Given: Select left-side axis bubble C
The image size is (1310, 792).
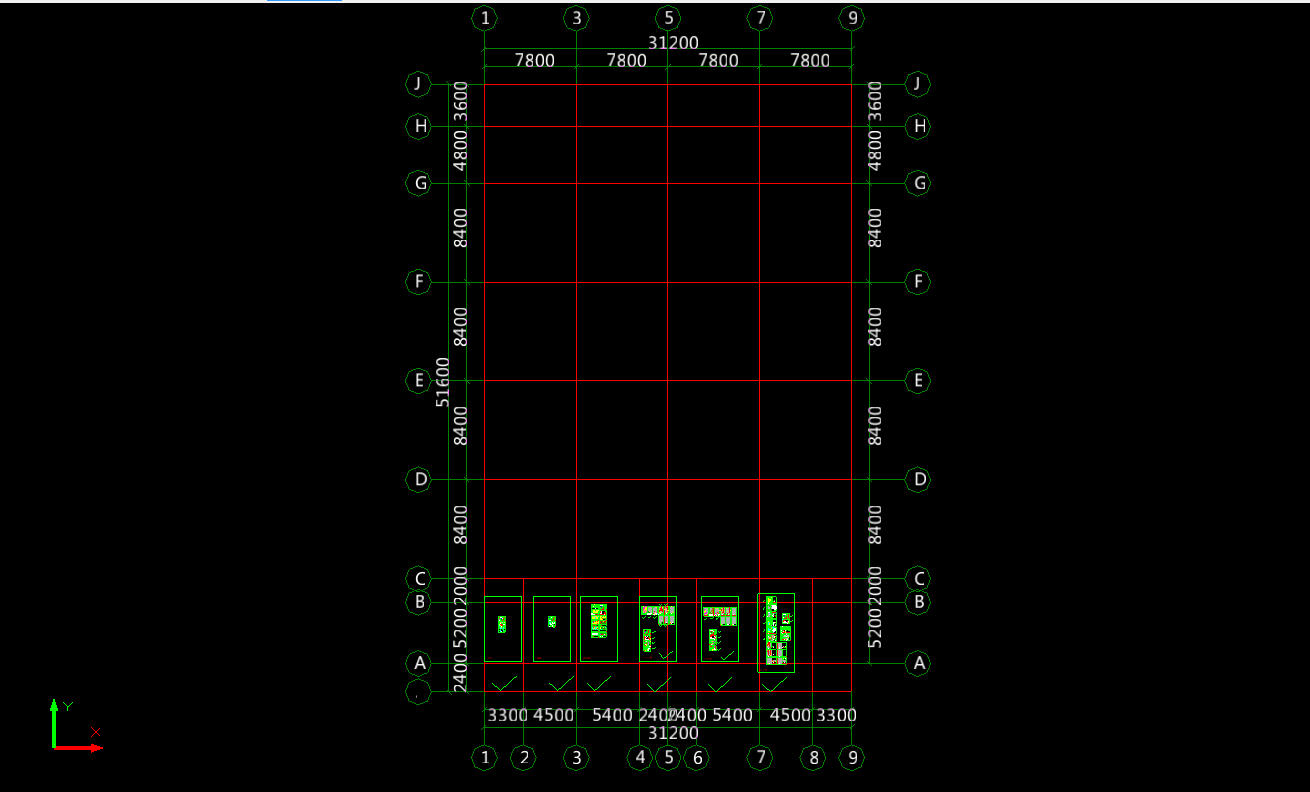Looking at the screenshot, I should click(x=418, y=578).
